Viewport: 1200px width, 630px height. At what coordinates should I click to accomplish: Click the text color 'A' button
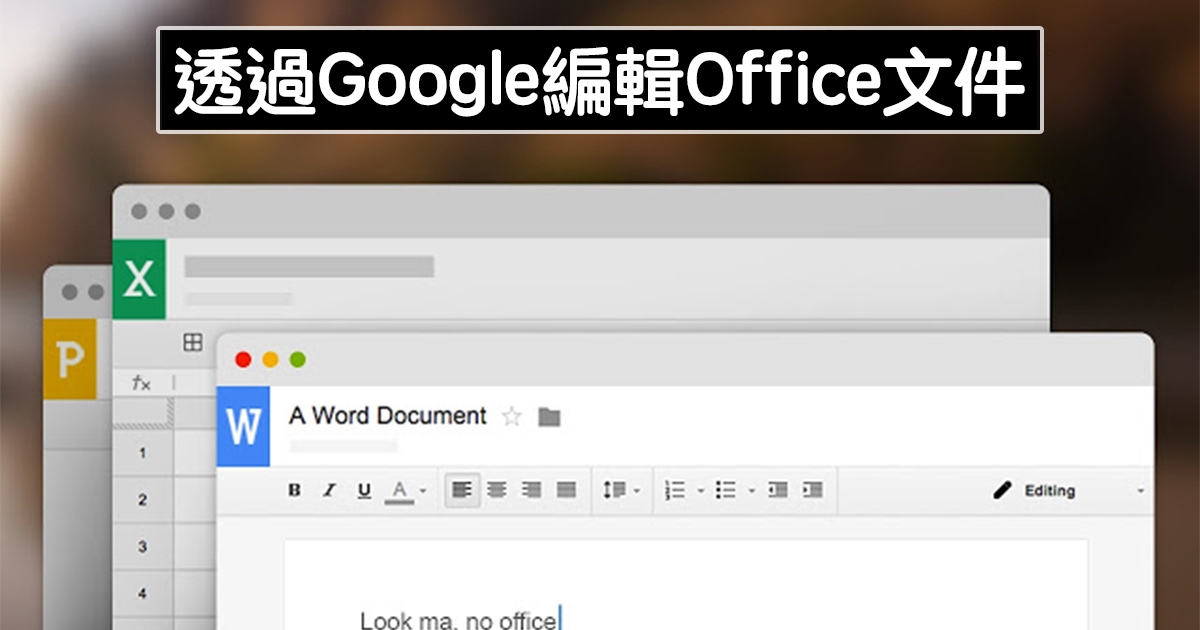pyautogui.click(x=400, y=490)
